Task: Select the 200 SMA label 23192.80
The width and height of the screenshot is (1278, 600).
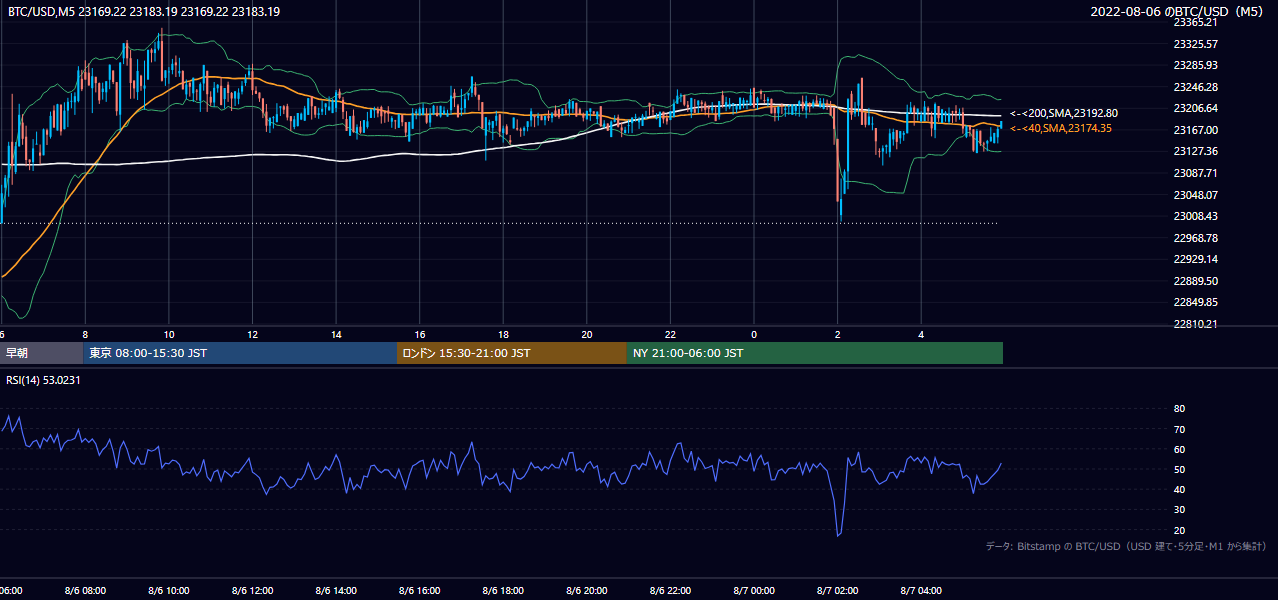Action: [x=1064, y=113]
